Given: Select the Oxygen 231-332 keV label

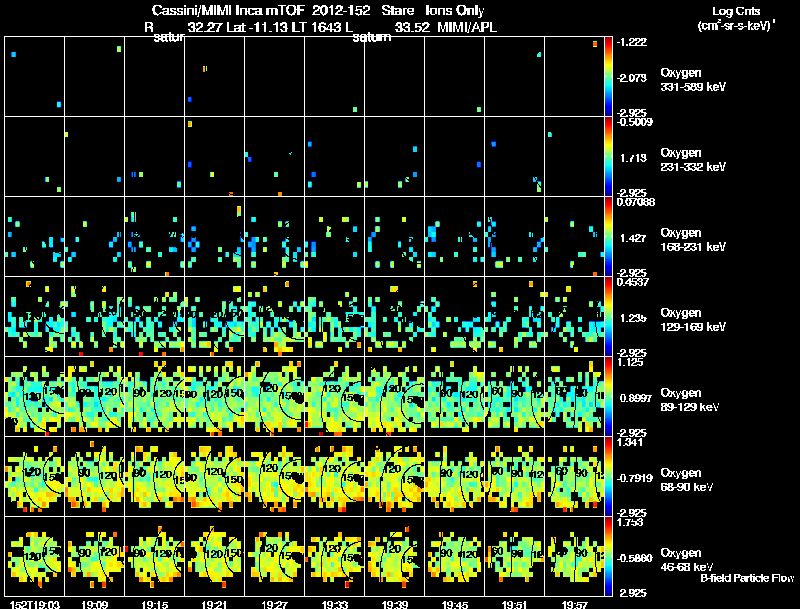Looking at the screenshot, I should pos(693,160).
